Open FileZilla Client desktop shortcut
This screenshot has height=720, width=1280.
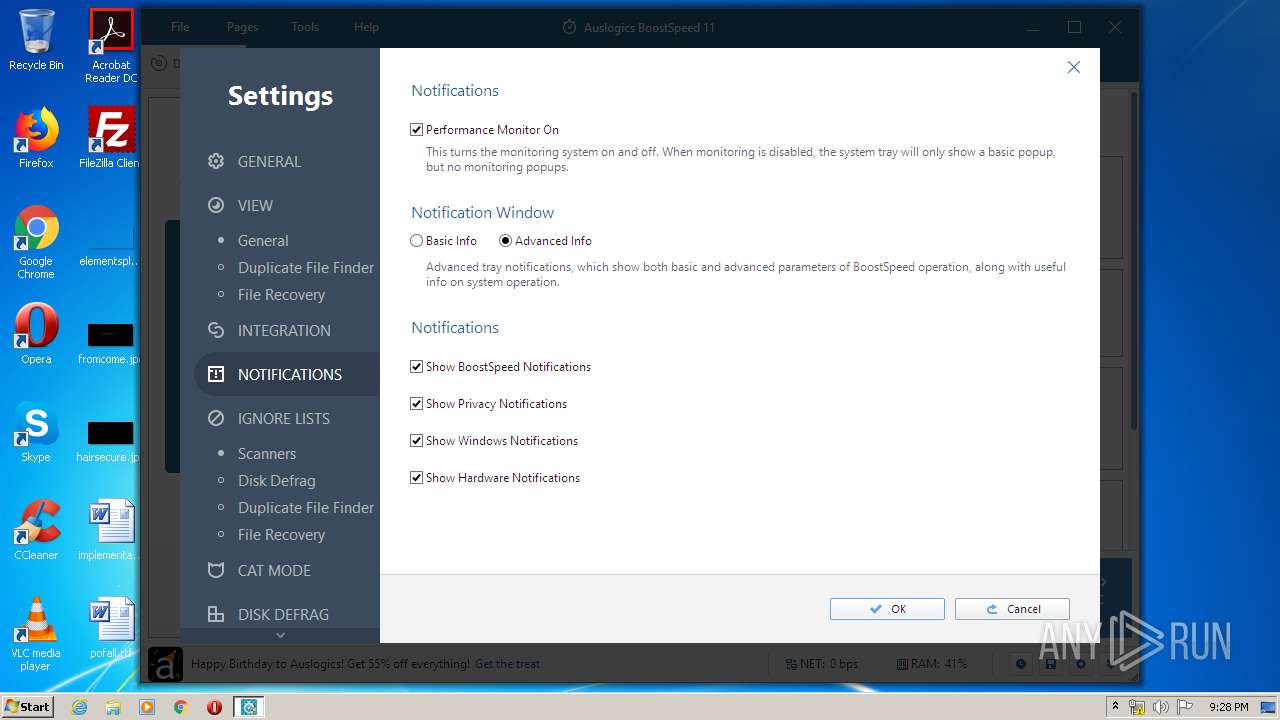tap(111, 138)
